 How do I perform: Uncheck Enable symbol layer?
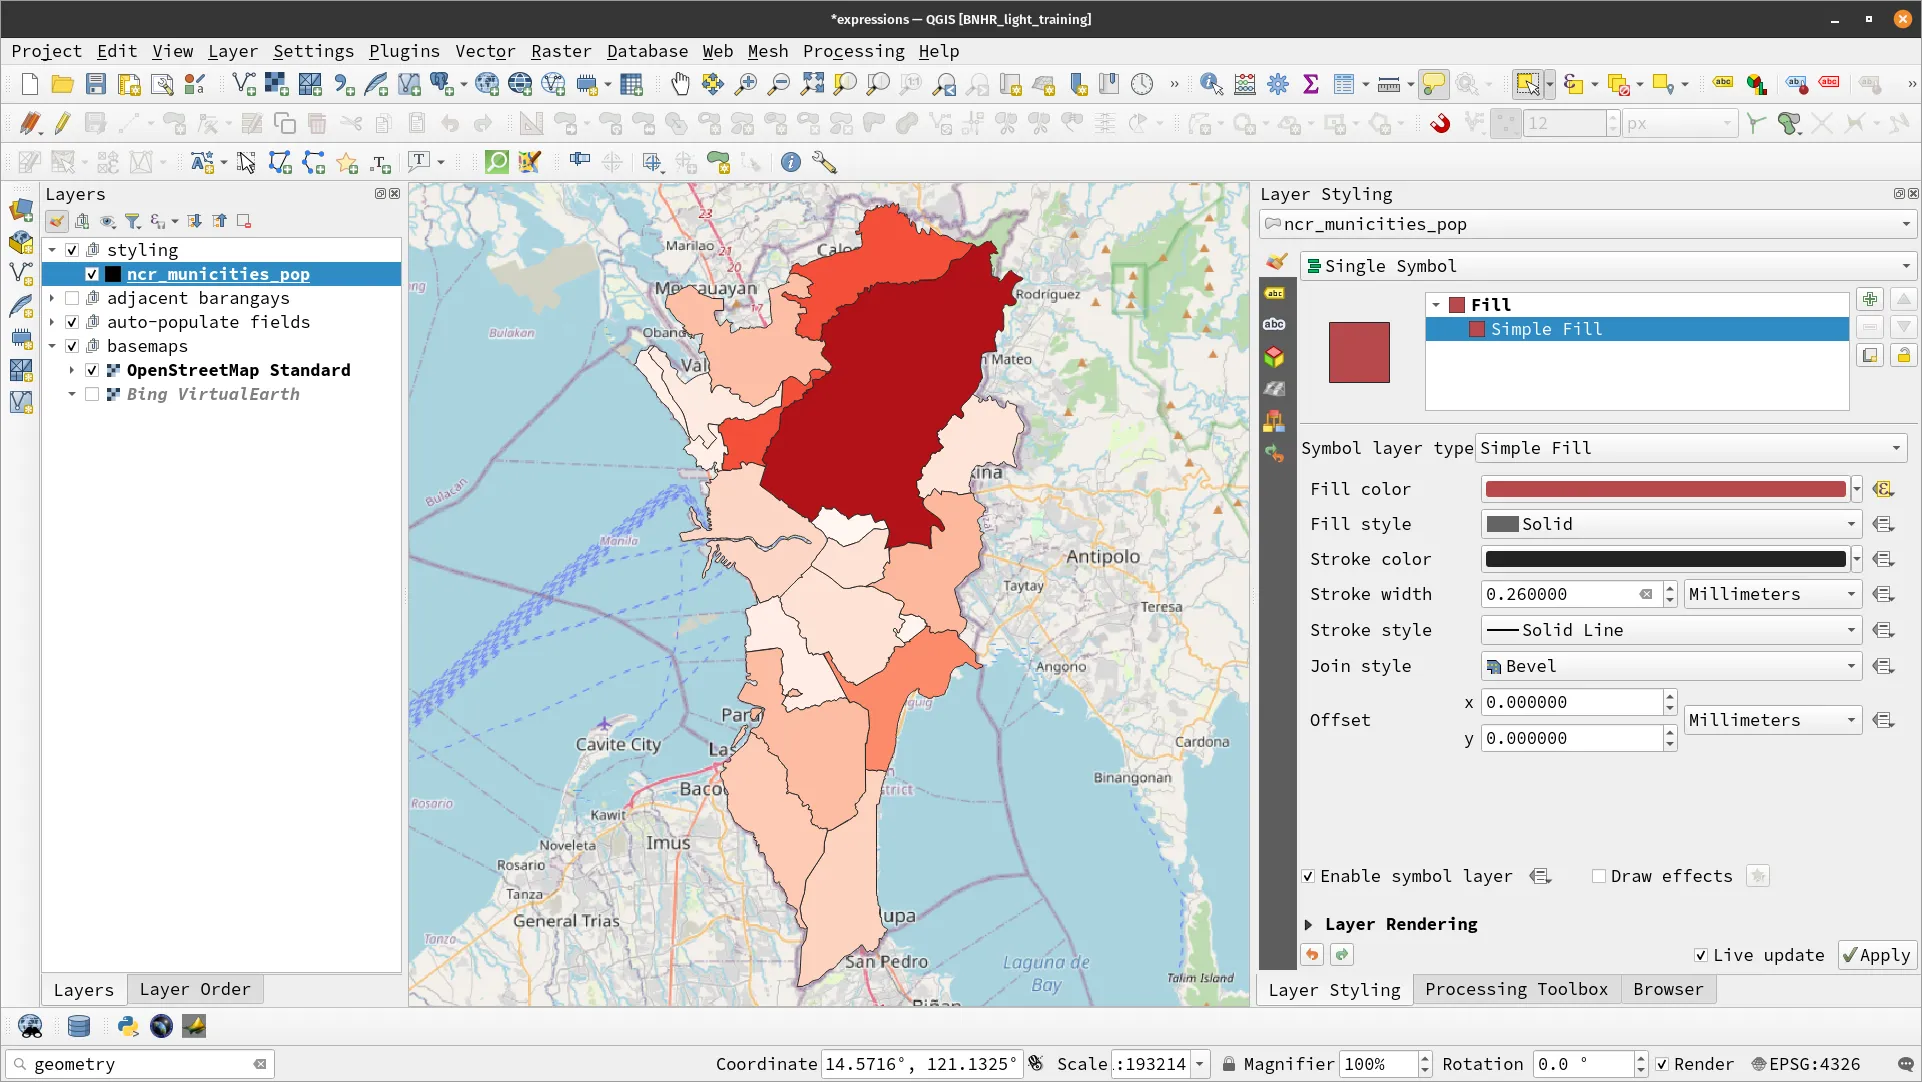coord(1307,876)
